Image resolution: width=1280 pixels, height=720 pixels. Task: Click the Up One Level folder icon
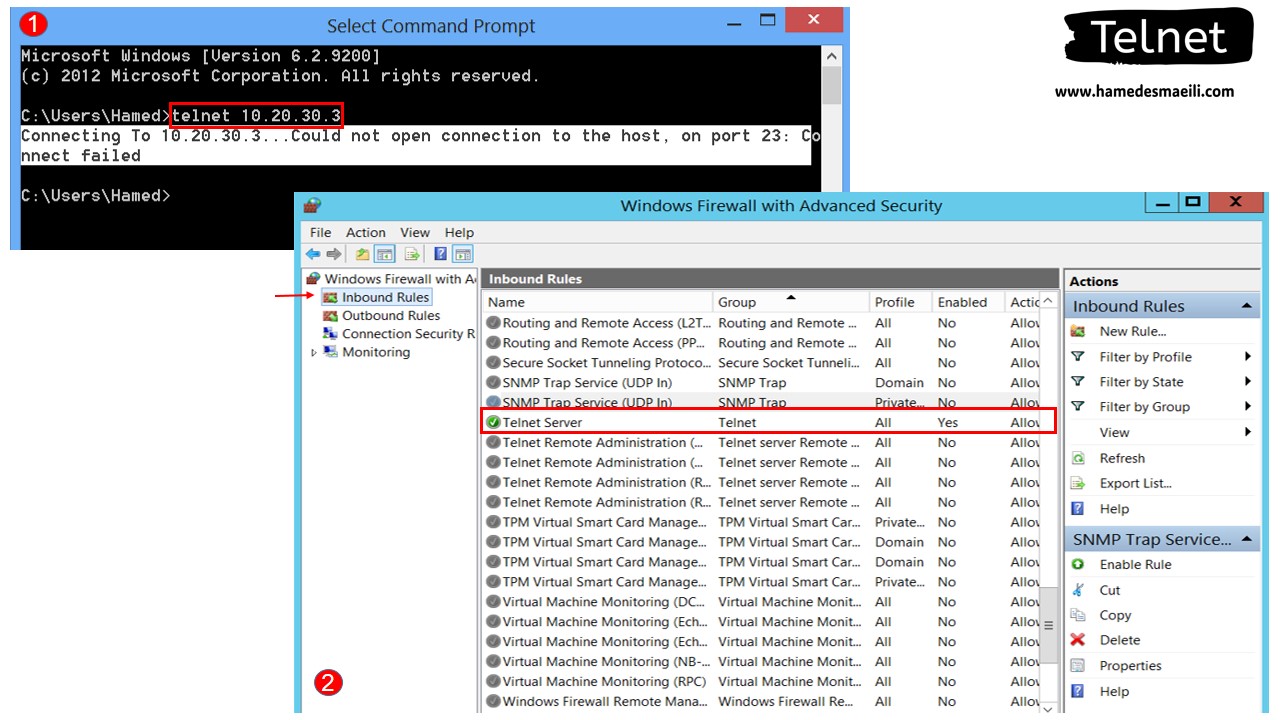click(x=362, y=254)
